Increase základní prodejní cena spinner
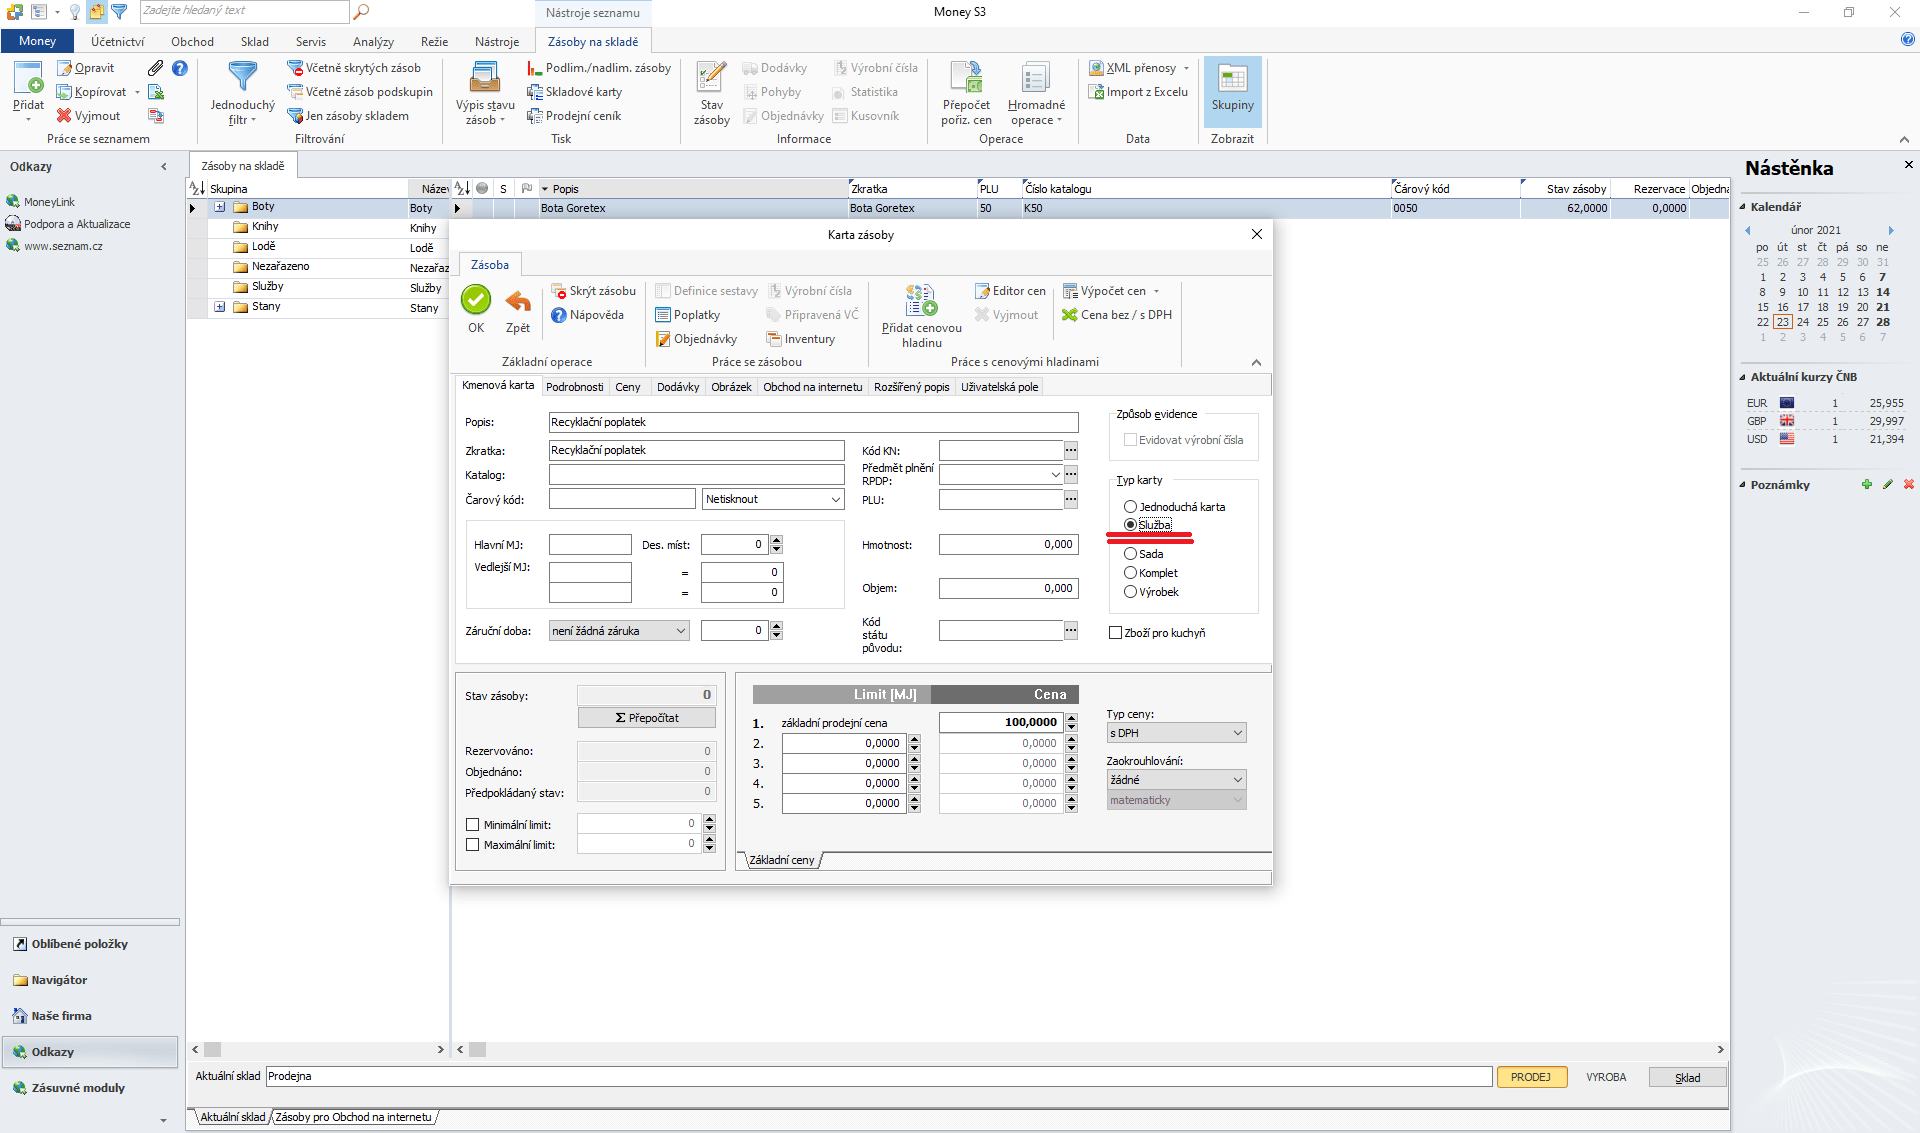The width and height of the screenshot is (1920, 1133). point(1071,718)
